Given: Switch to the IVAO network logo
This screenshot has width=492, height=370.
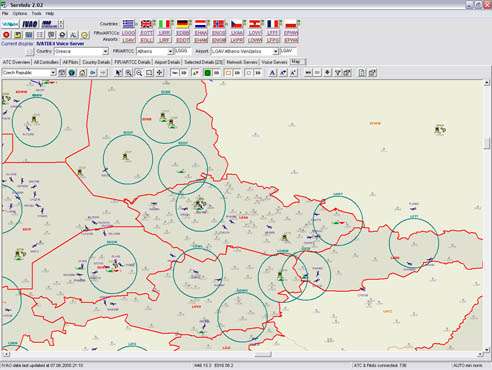Looking at the screenshot, I should coord(30,24).
